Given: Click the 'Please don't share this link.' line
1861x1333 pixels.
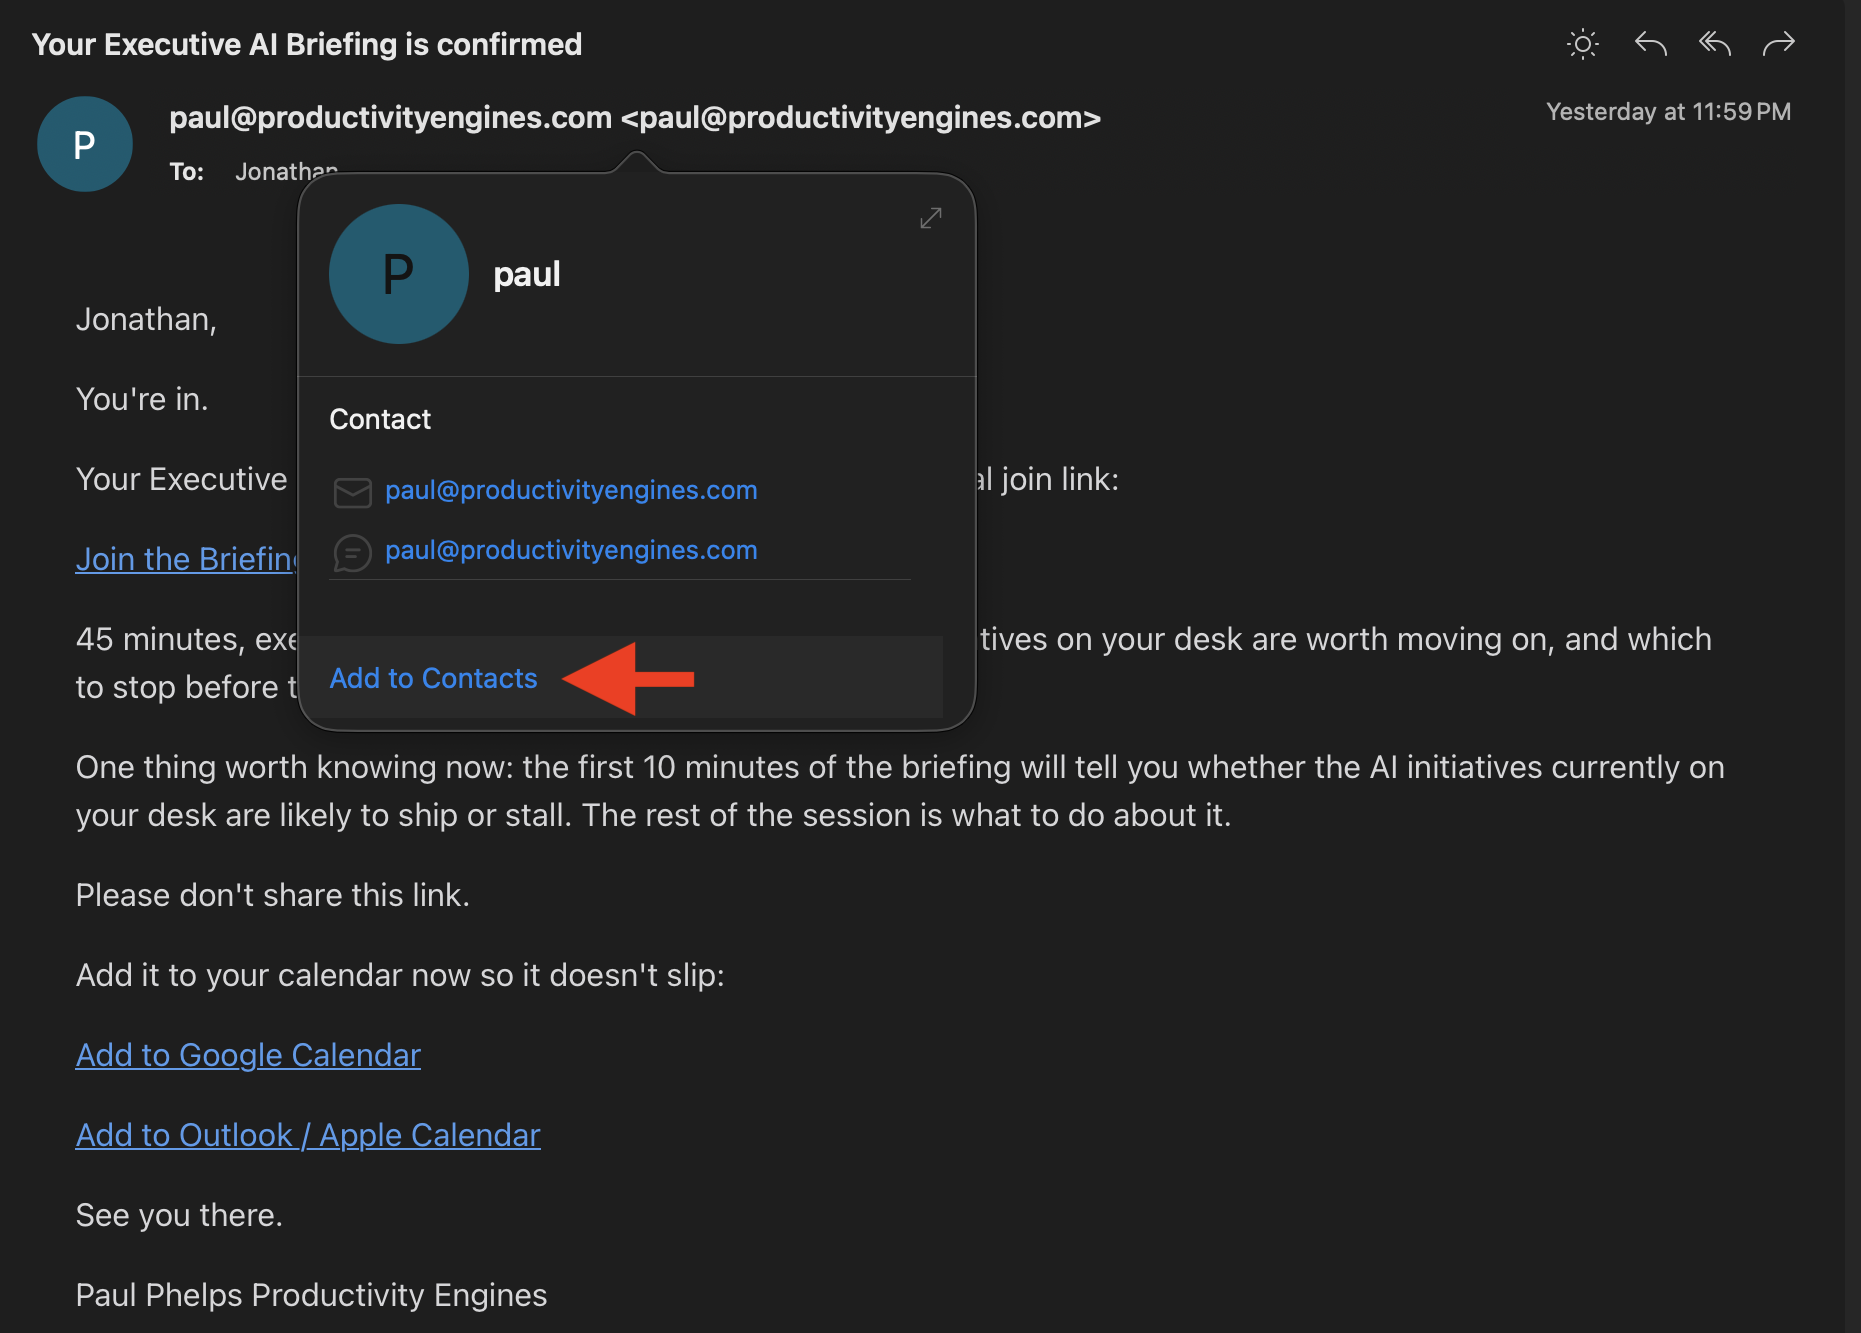Looking at the screenshot, I should tap(273, 895).
